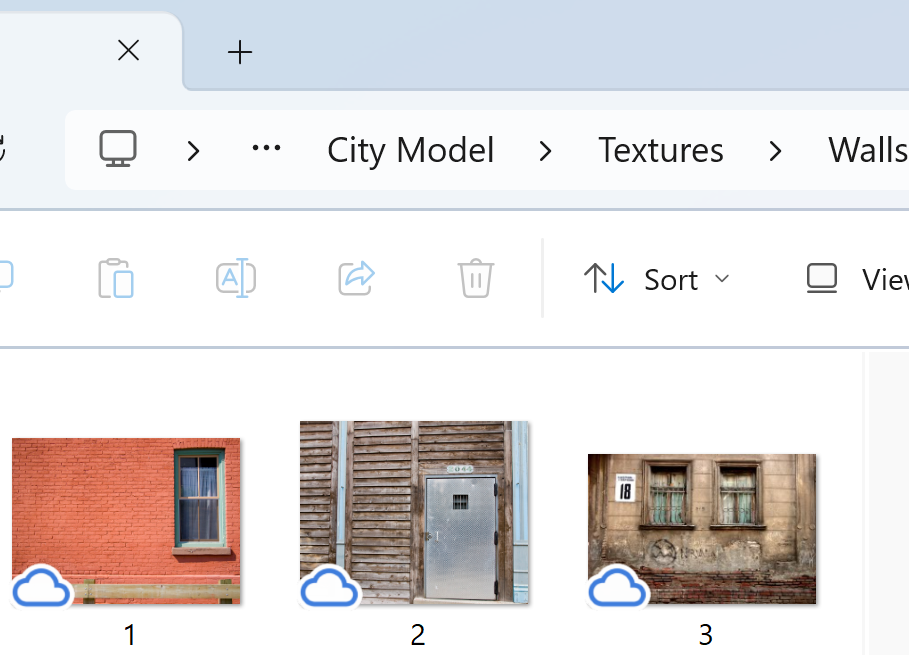Screen dimensions: 909x655
Task: Open the Sort dropdown menu
Action: tap(656, 279)
